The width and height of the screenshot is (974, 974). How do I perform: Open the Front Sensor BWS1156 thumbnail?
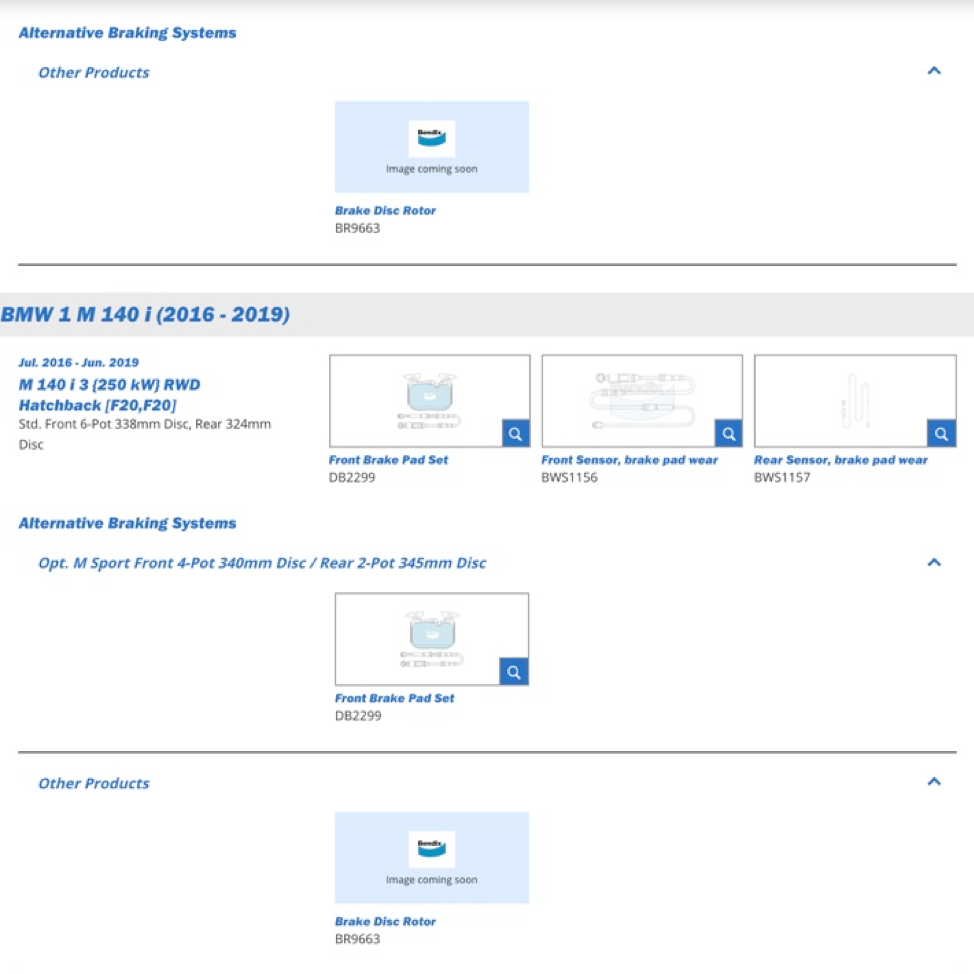tap(642, 401)
